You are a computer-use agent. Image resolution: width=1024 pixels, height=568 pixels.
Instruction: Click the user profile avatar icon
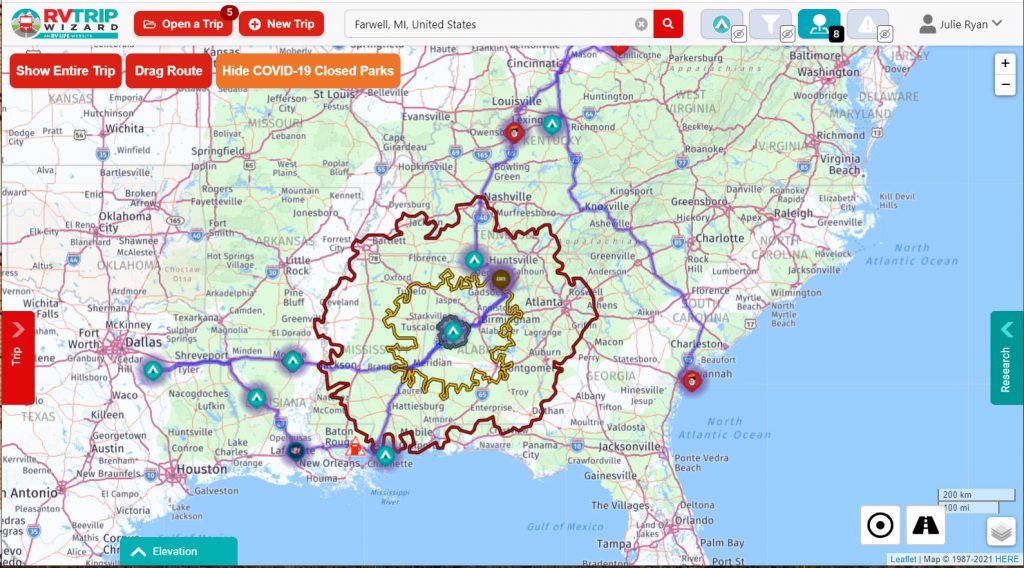[x=927, y=25]
